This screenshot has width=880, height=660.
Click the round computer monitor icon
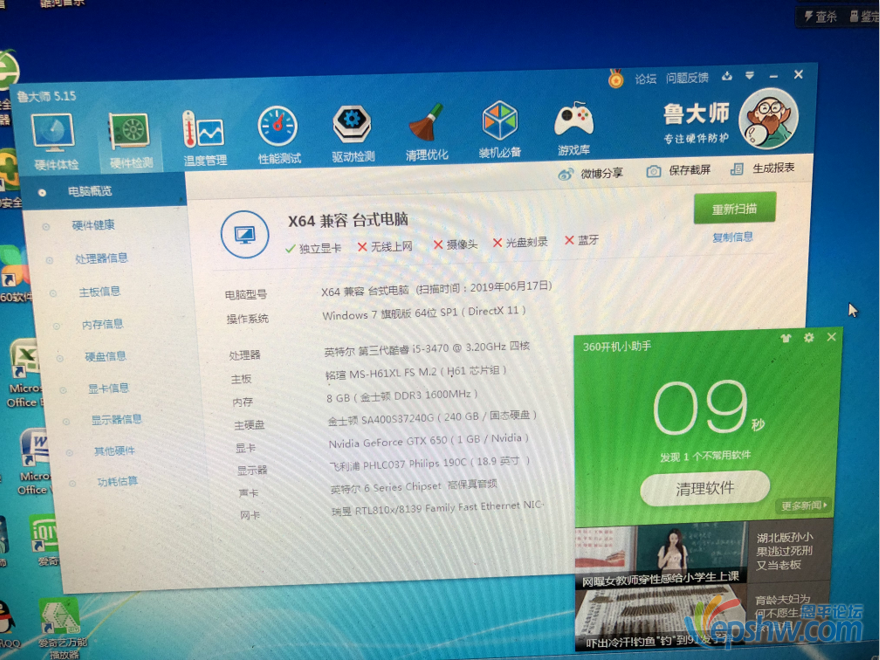coord(245,234)
